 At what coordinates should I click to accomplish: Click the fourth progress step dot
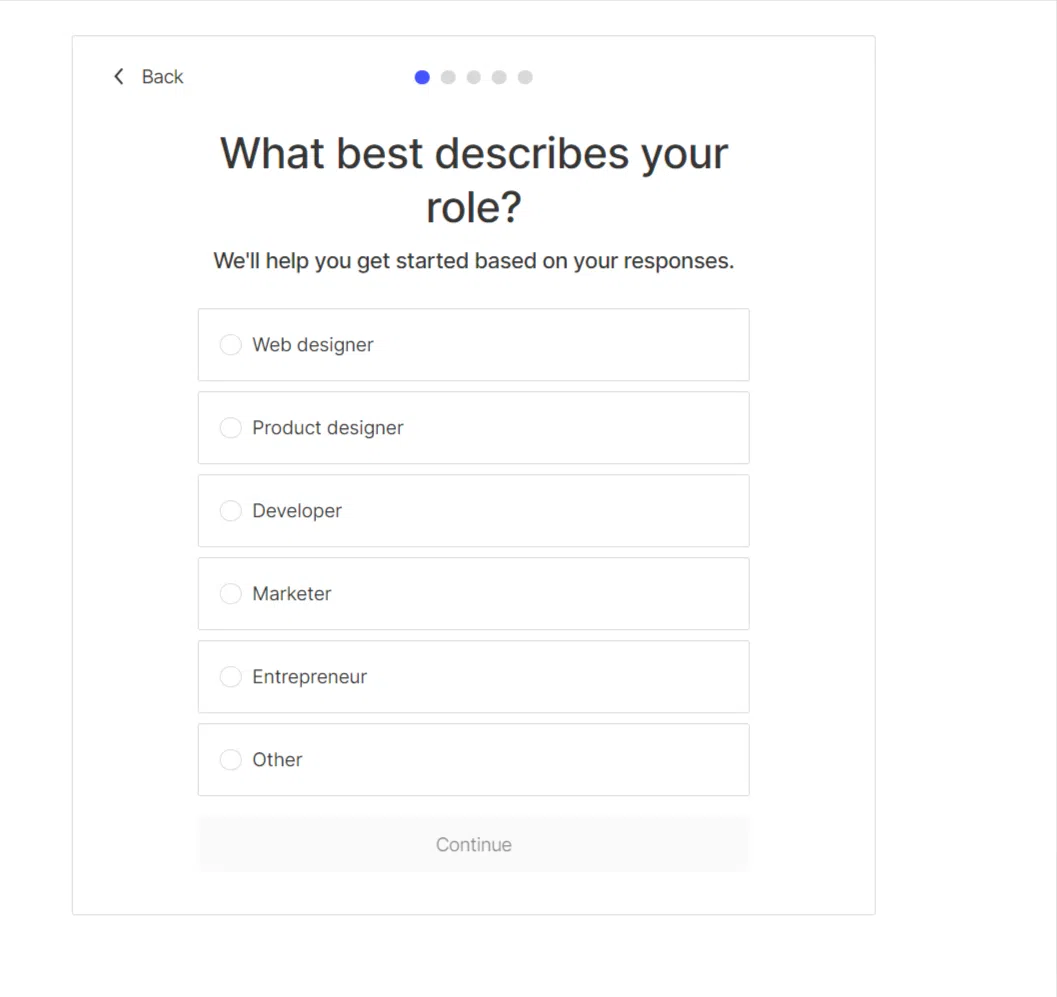pos(499,77)
